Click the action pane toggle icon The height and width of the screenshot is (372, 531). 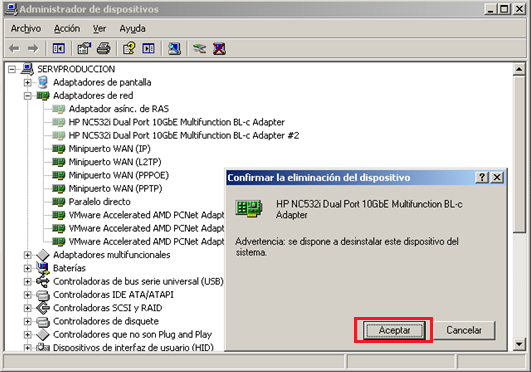pyautogui.click(x=148, y=49)
